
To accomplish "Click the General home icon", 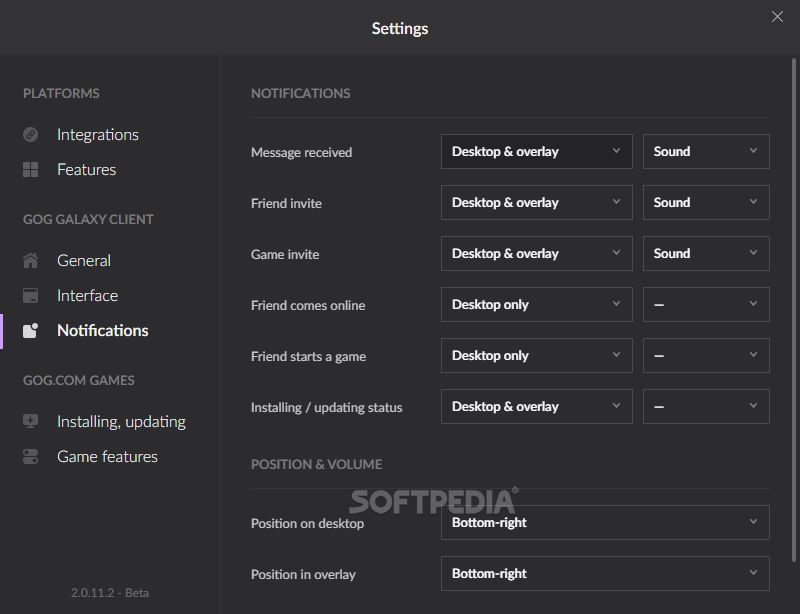I will point(31,260).
